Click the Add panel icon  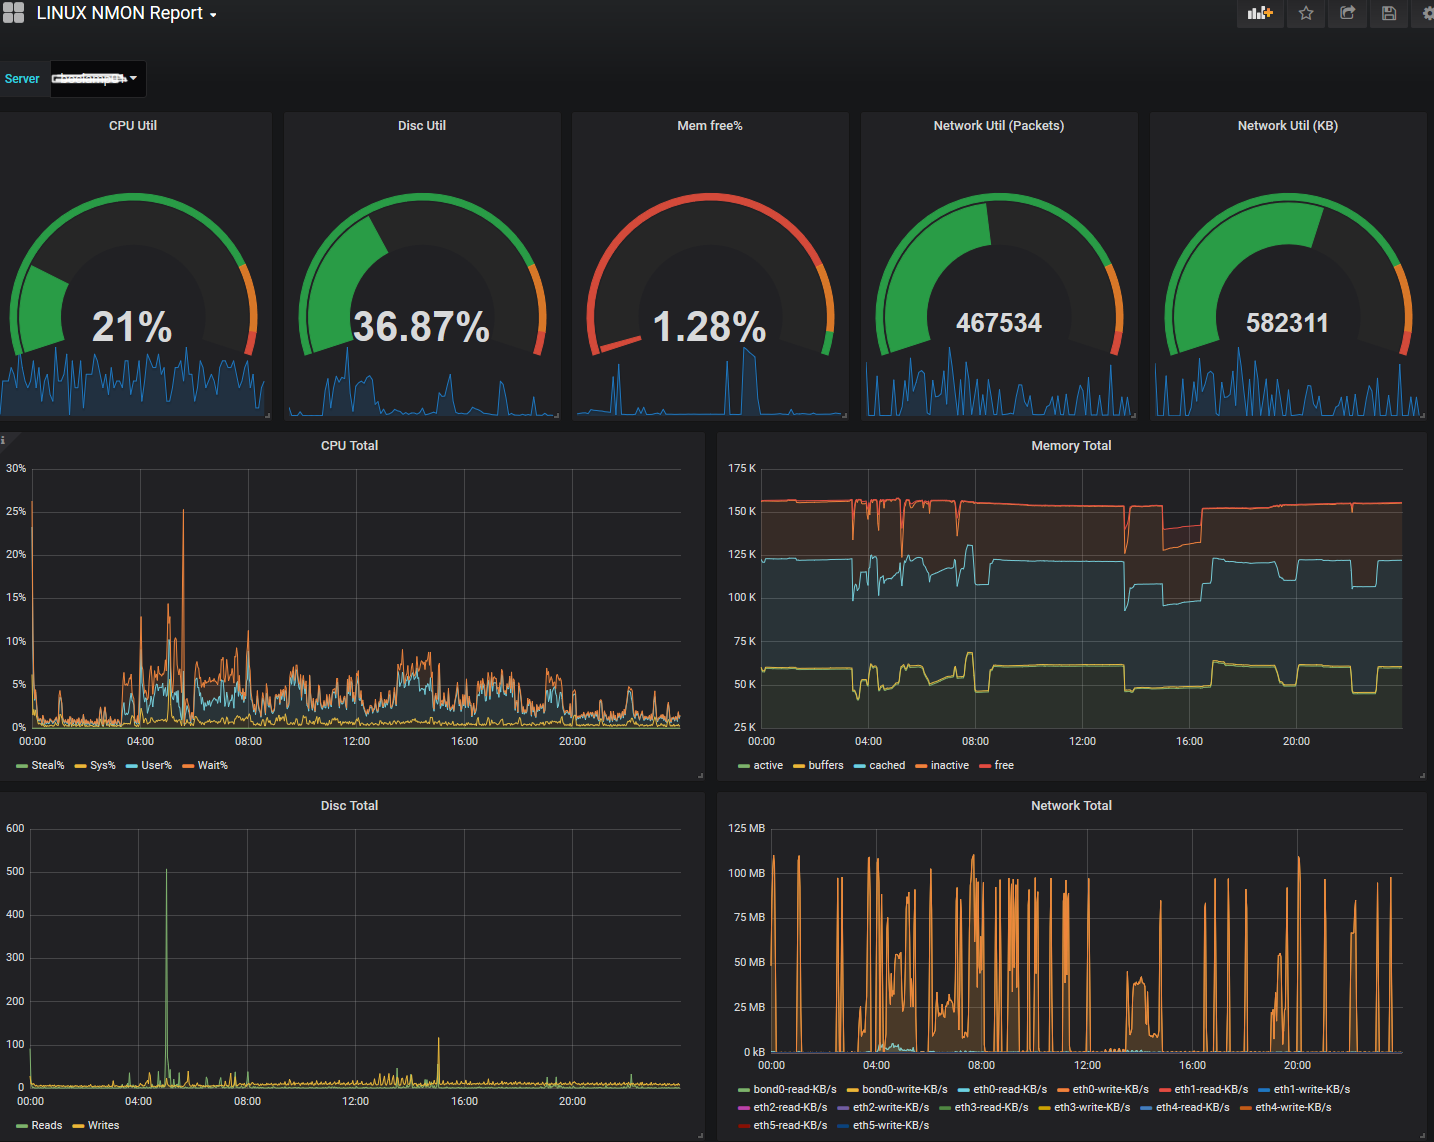[1260, 13]
